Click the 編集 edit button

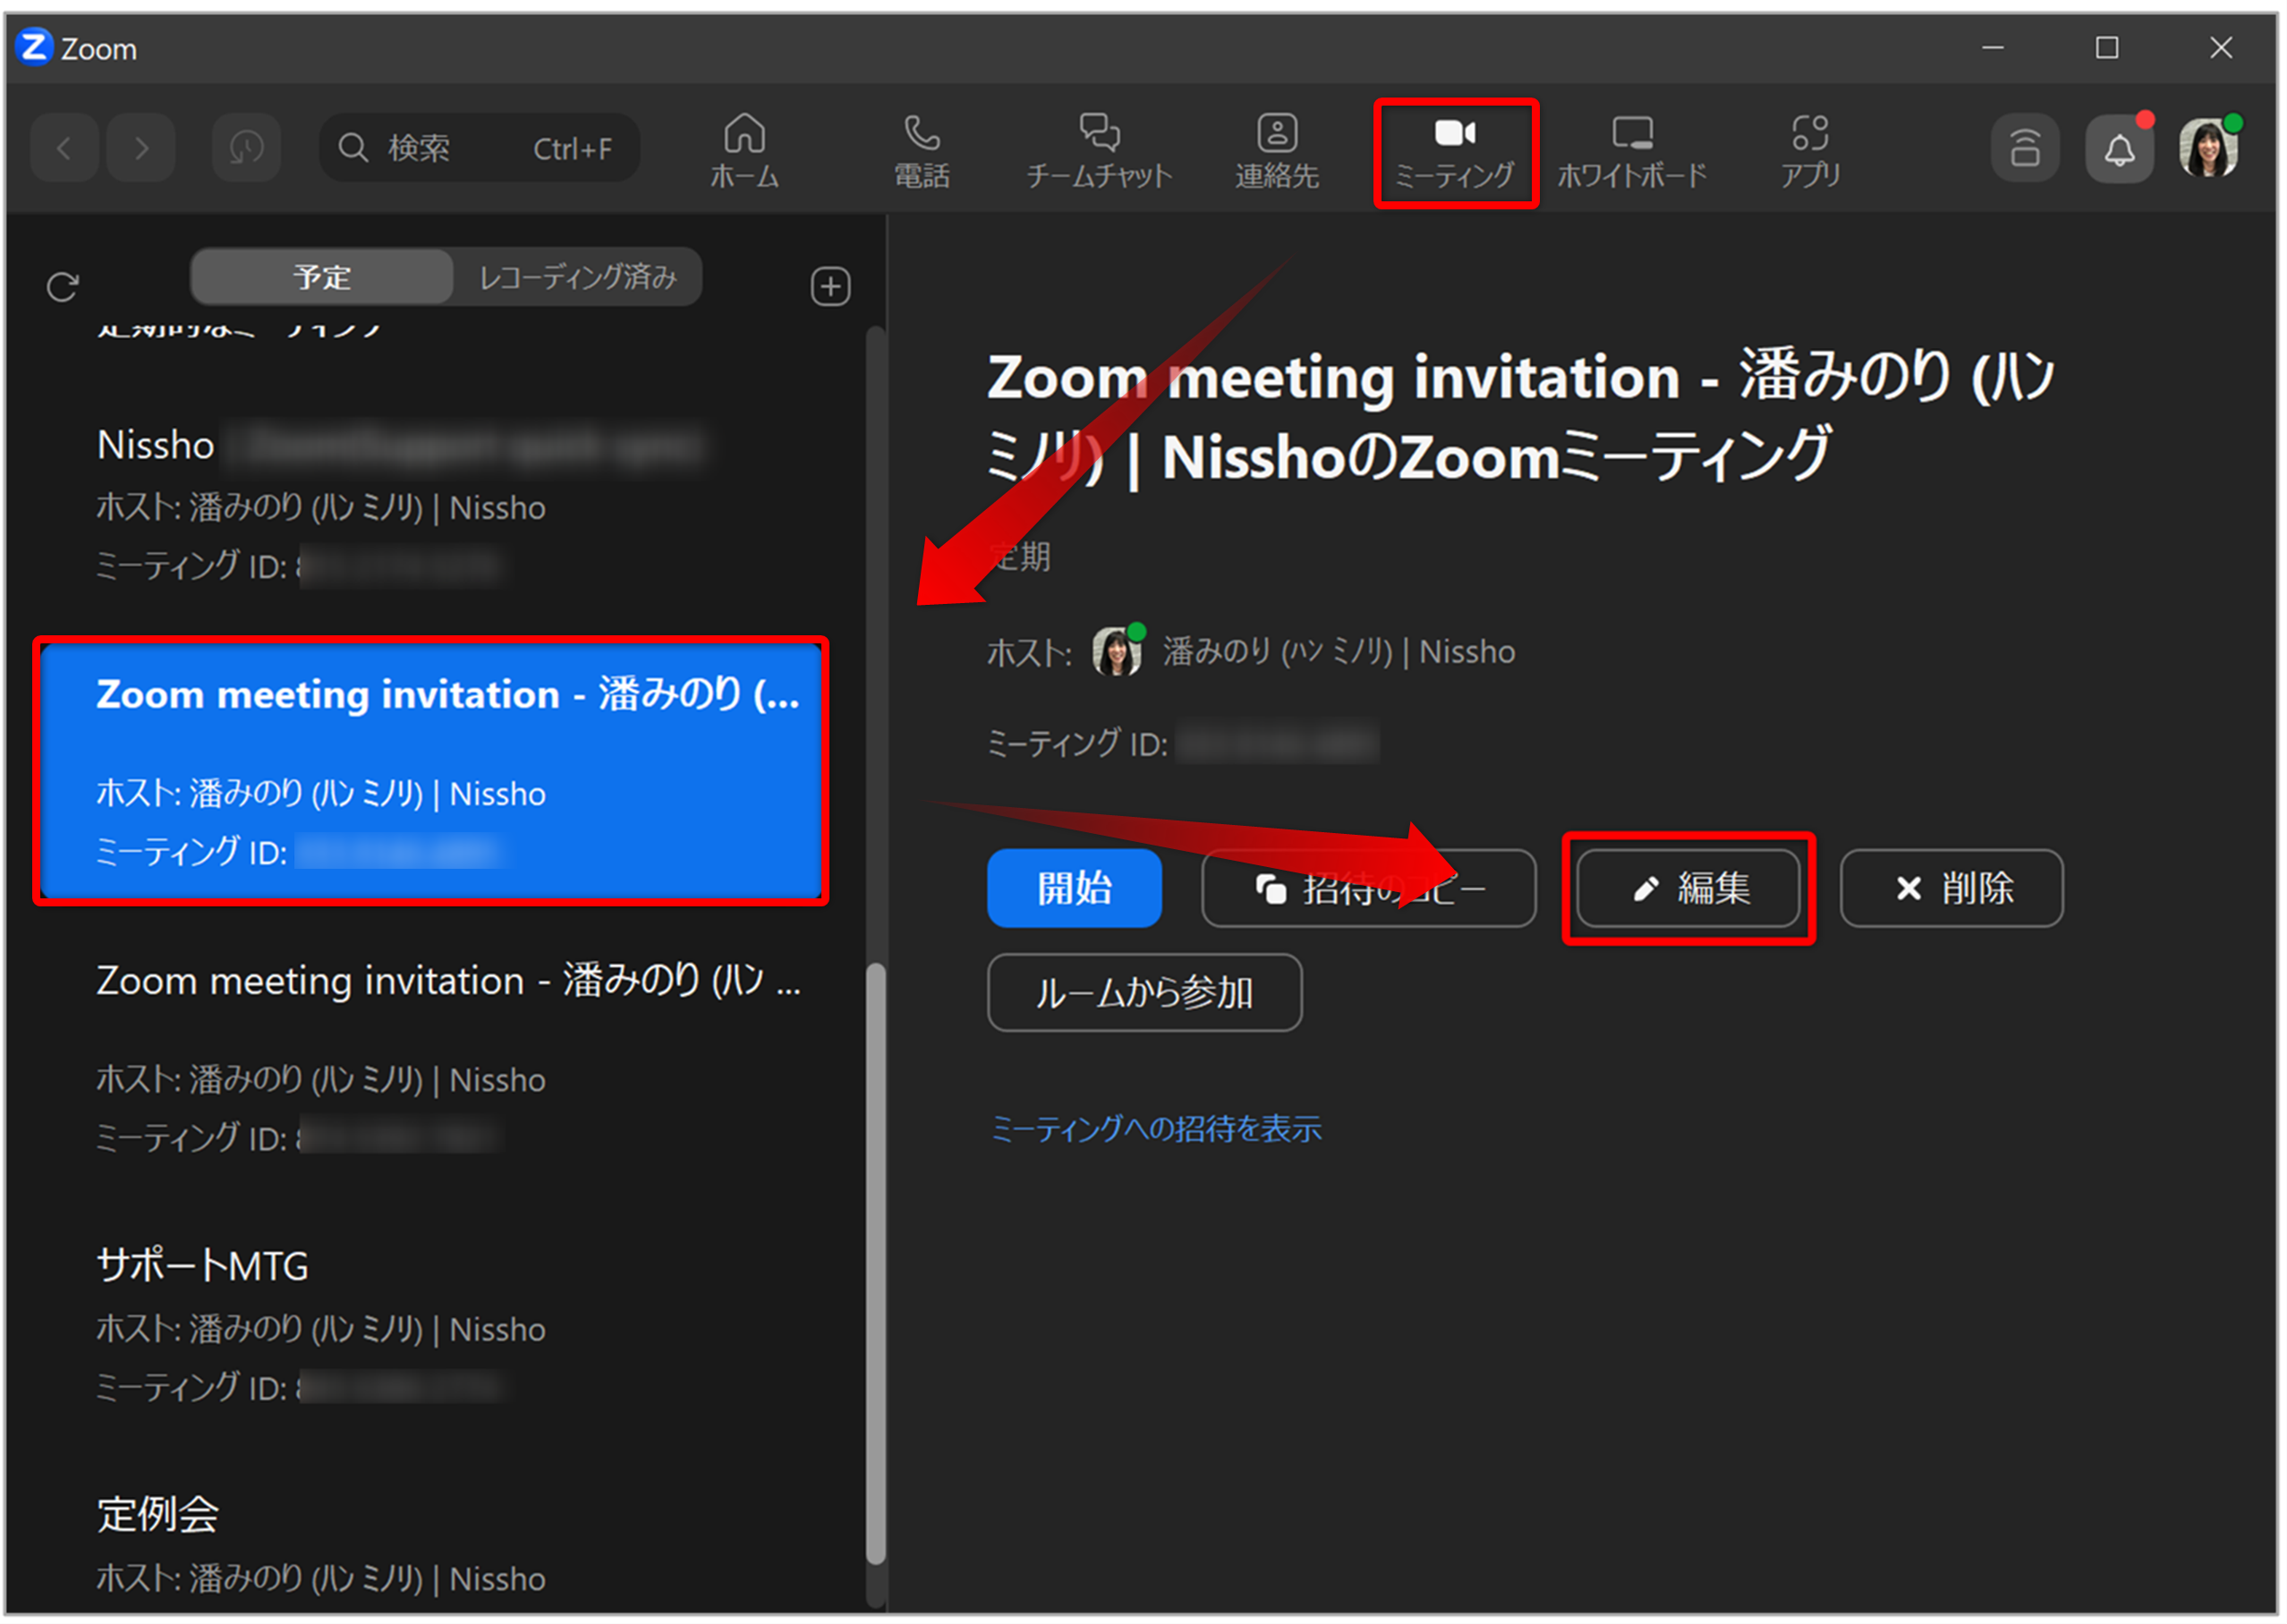tap(1688, 888)
